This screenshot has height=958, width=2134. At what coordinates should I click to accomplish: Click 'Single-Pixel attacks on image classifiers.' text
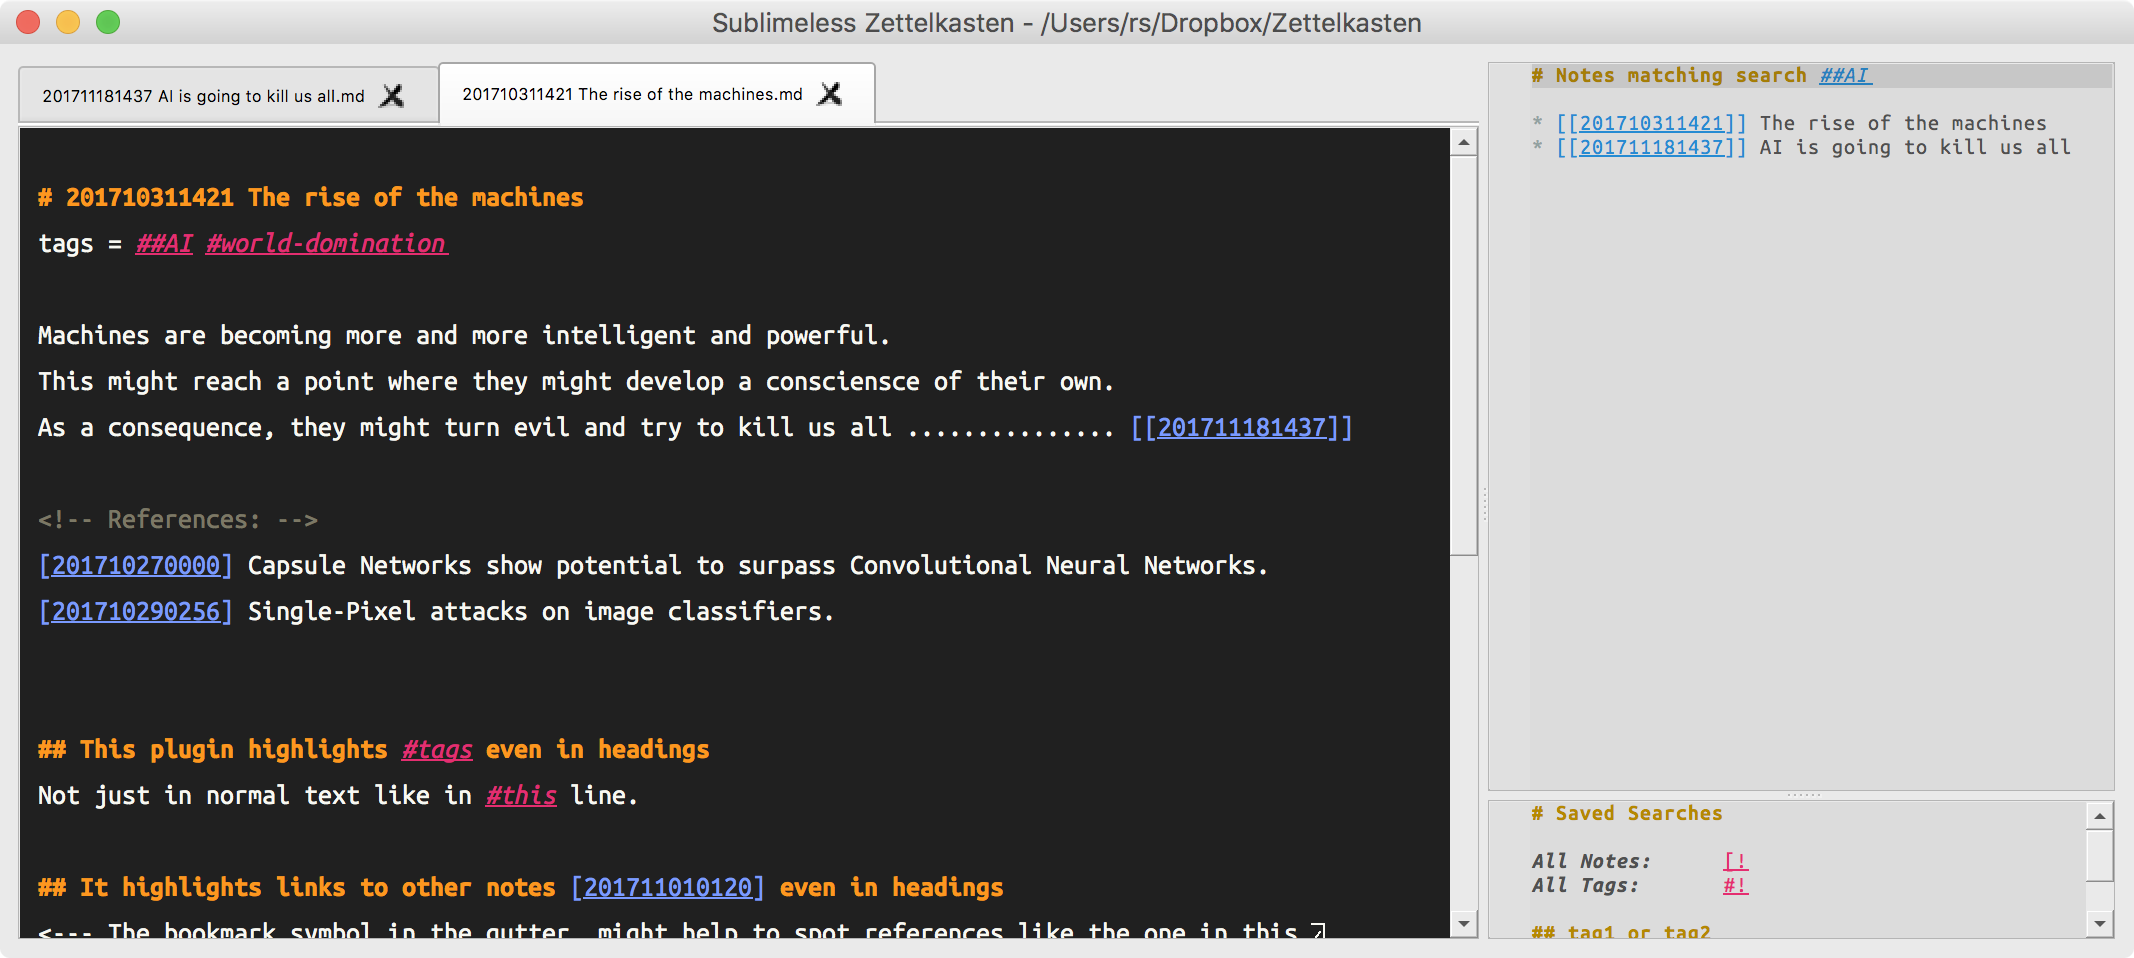click(x=540, y=611)
